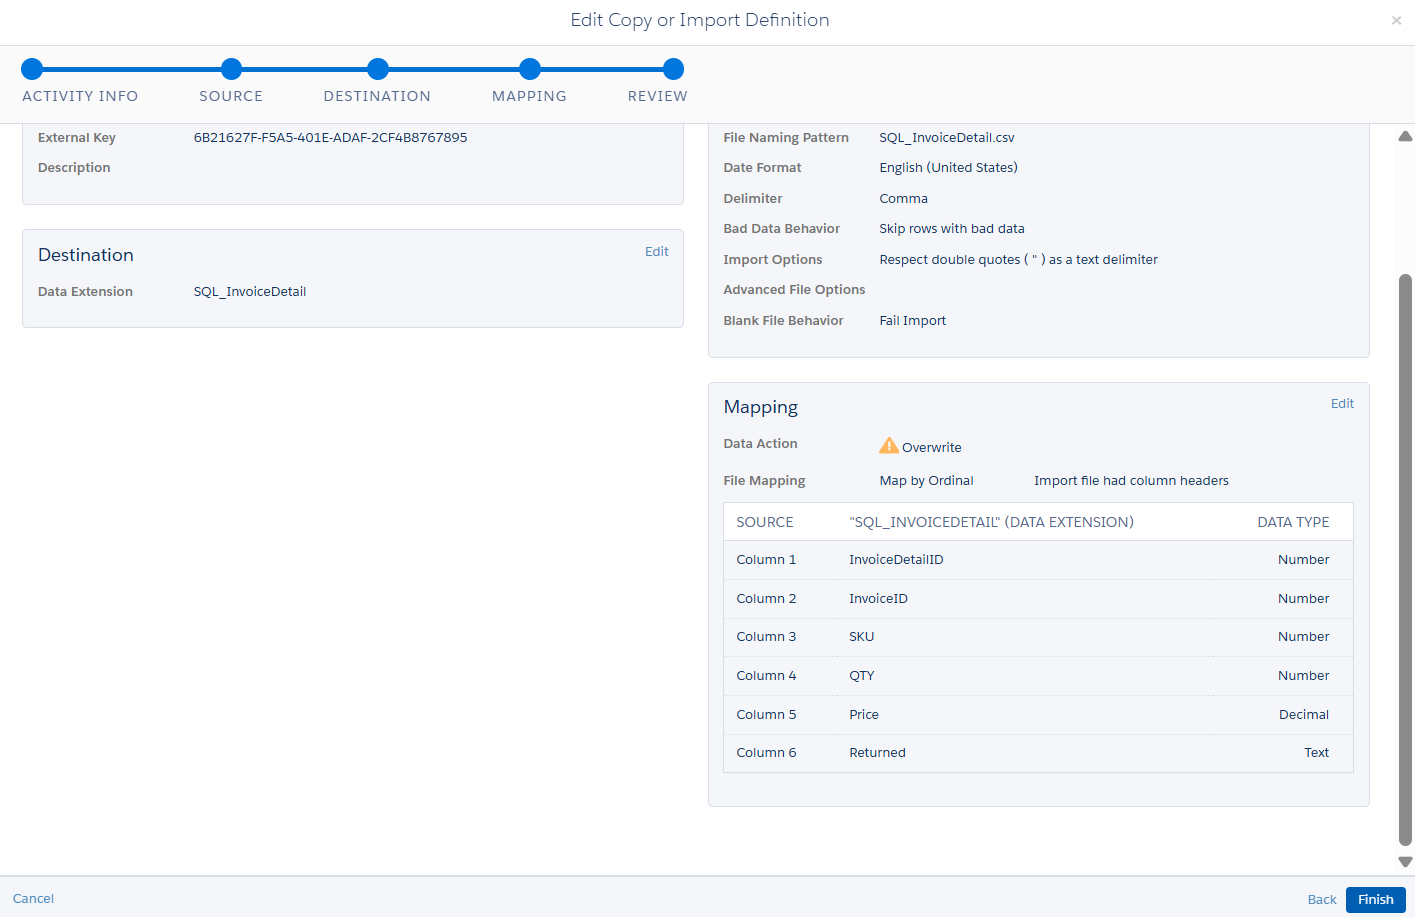Click the Mapping step circle

(530, 69)
